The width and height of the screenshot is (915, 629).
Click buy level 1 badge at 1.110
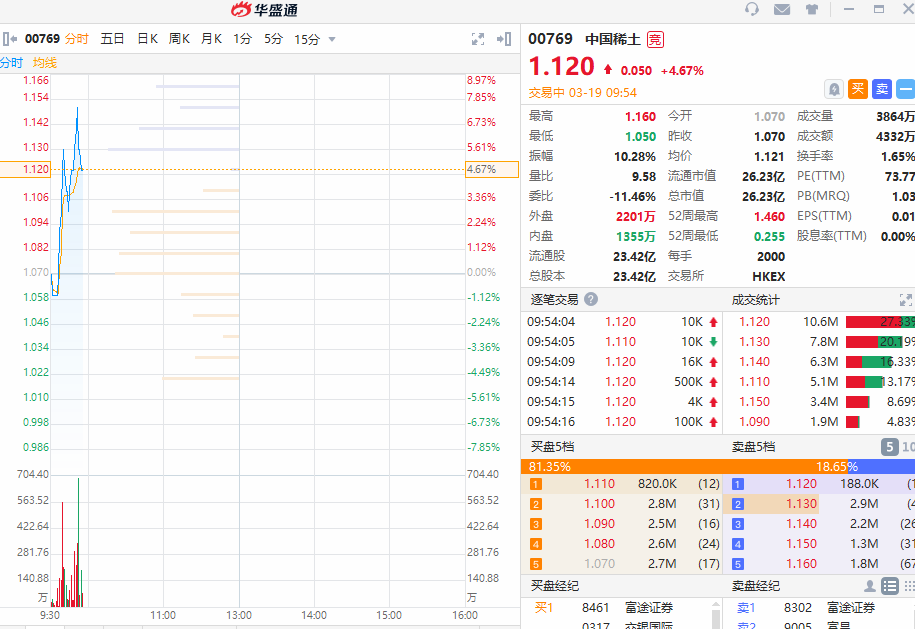[536, 484]
